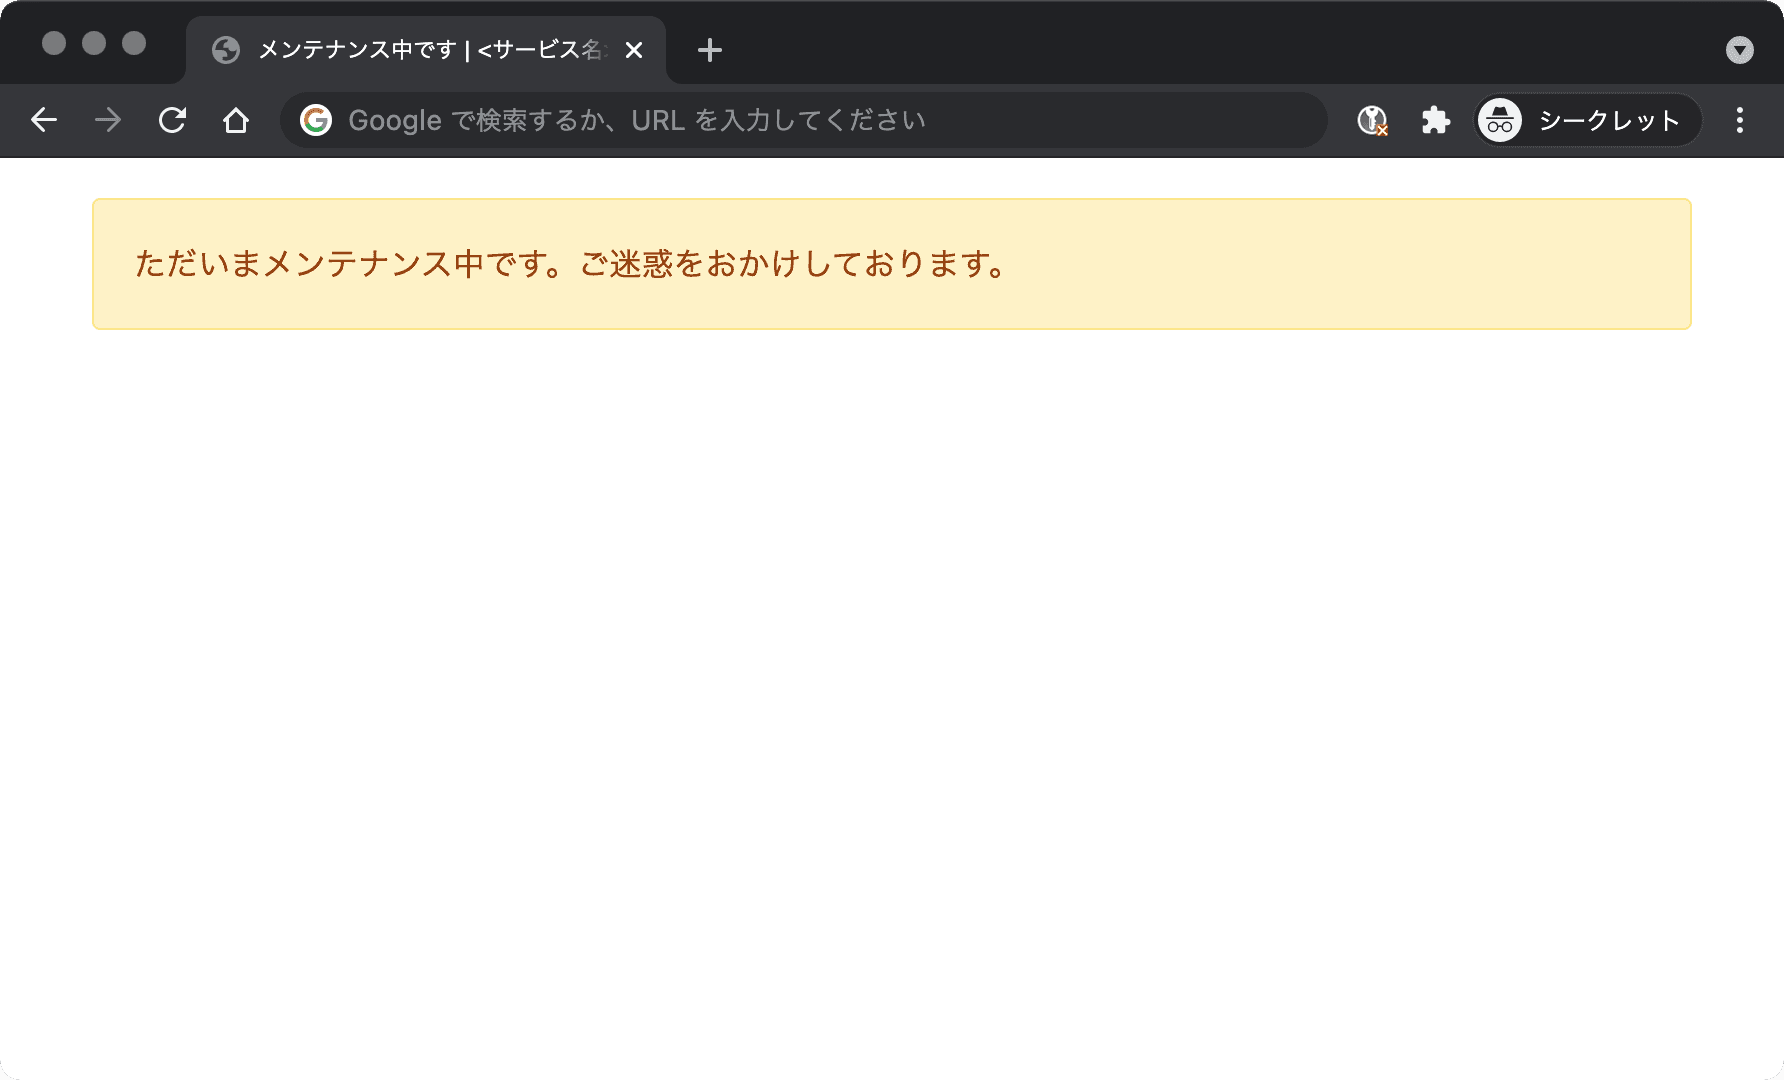This screenshot has height=1080, width=1784.
Task: Click the leftmost window close button
Action: click(54, 43)
